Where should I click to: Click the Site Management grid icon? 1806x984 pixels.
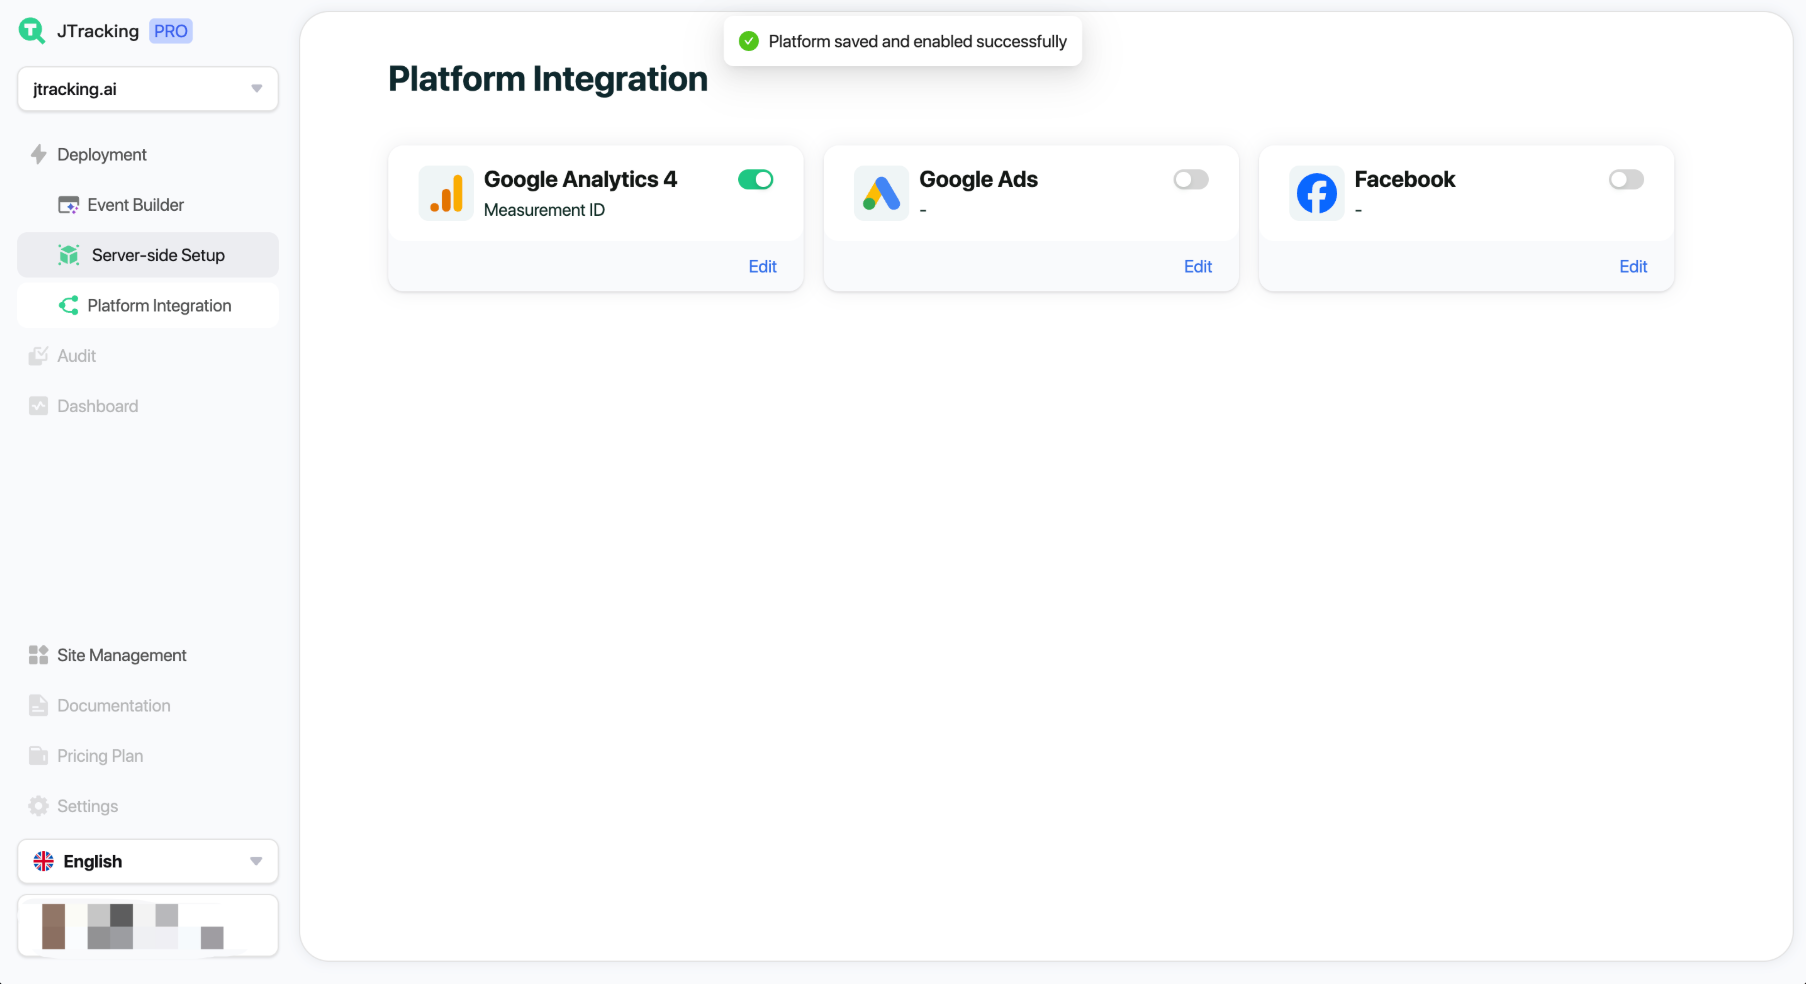tap(39, 655)
